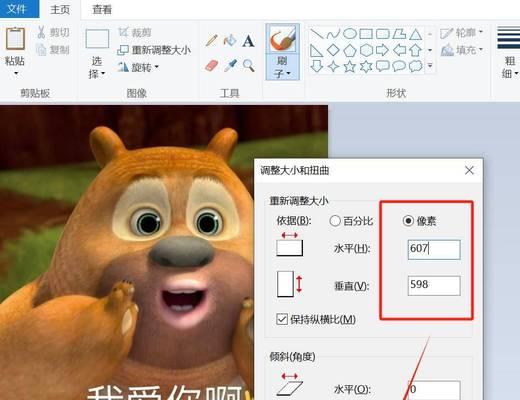
Task: Click 重新调整大小 resize button
Action: 154,50
